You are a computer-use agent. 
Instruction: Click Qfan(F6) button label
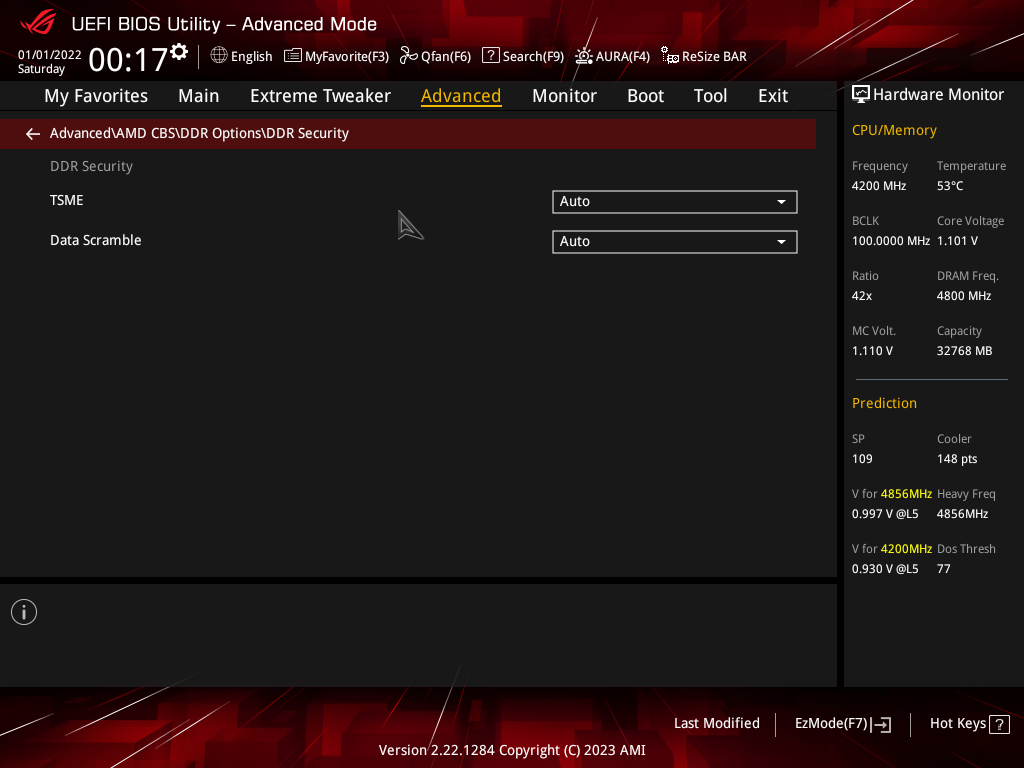point(446,57)
